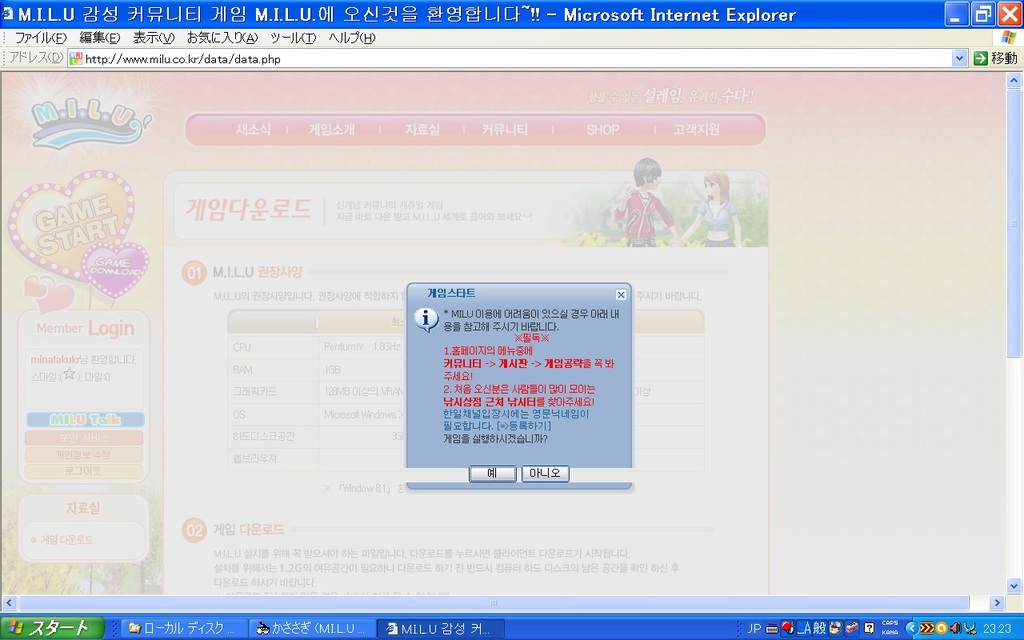Screen dimensions: 1024x640
Task: Click the 보안 서비스 button
Action: [x=84, y=438]
